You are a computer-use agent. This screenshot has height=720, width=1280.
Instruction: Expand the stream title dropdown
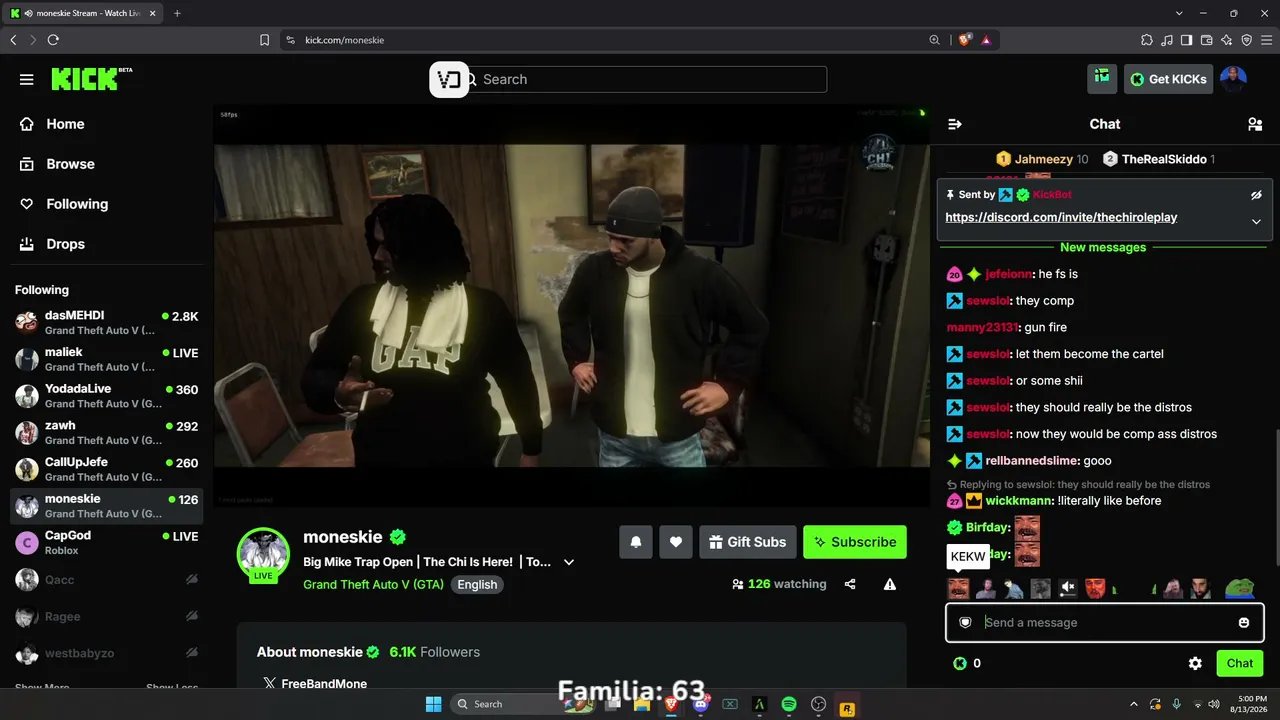point(569,562)
